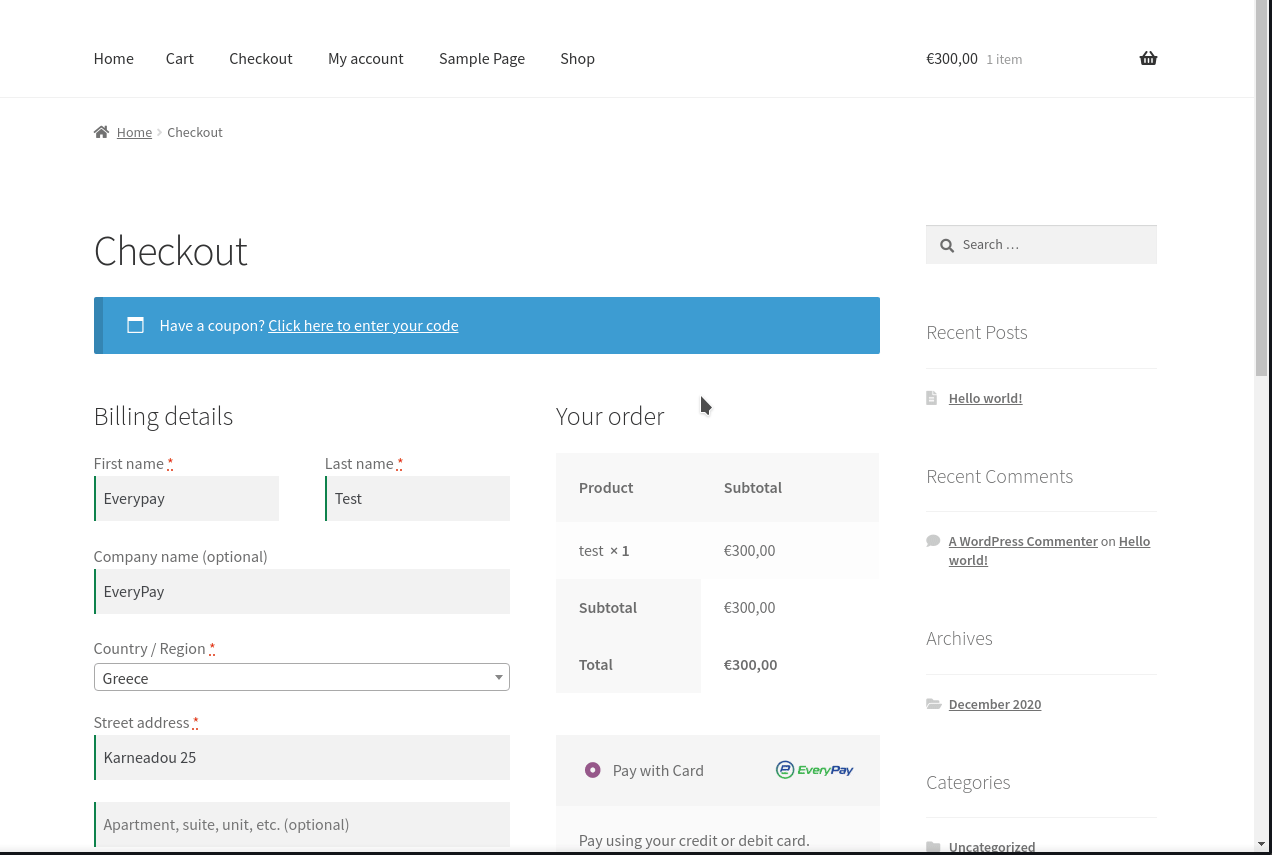Open Sample Page in the navigation menu
The height and width of the screenshot is (855, 1272).
[x=482, y=58]
